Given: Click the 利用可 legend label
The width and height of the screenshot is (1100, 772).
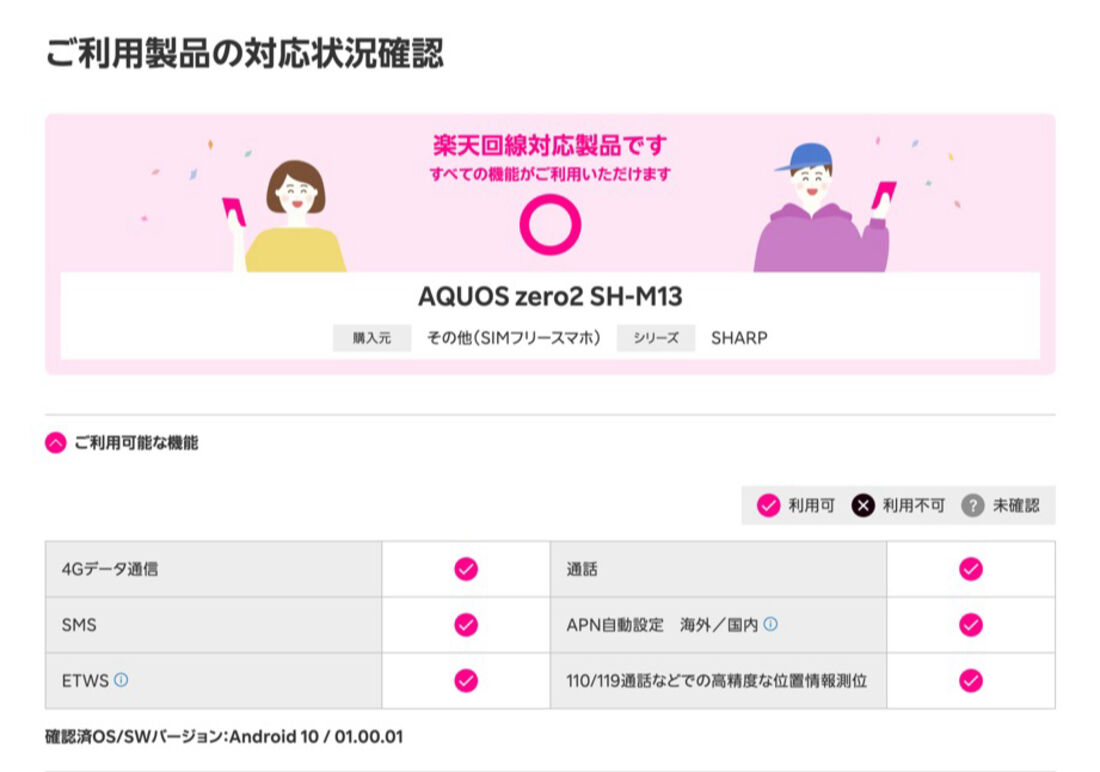Looking at the screenshot, I should (812, 505).
